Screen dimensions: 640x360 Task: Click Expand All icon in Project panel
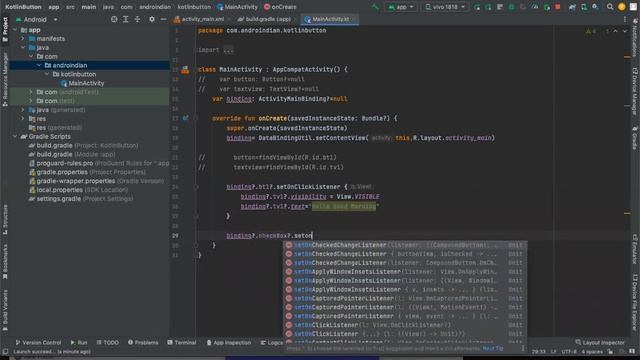point(126,19)
